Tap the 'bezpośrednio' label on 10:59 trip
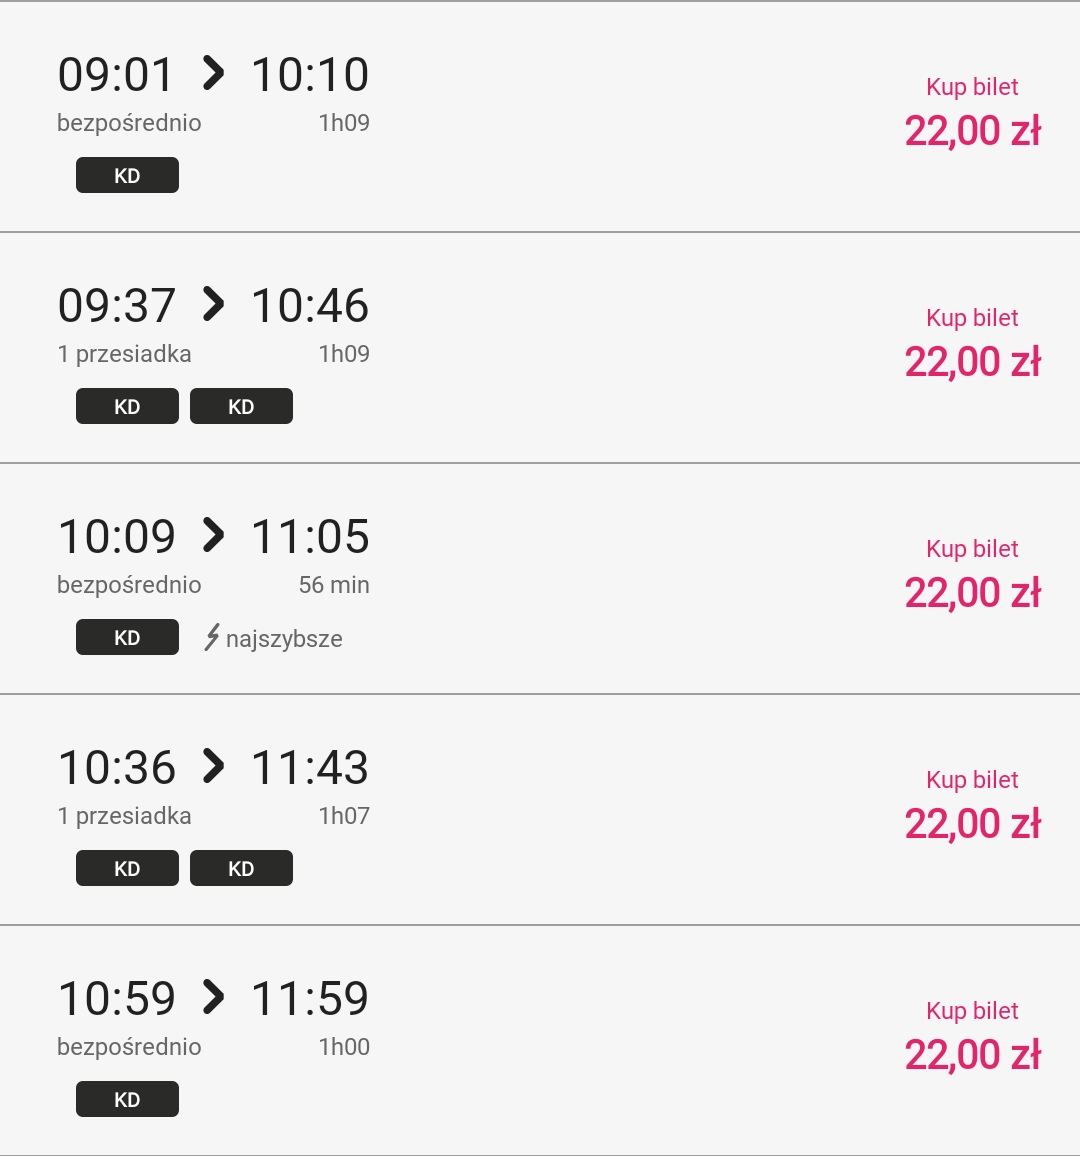Viewport: 1080px width, 1156px height. point(129,1047)
